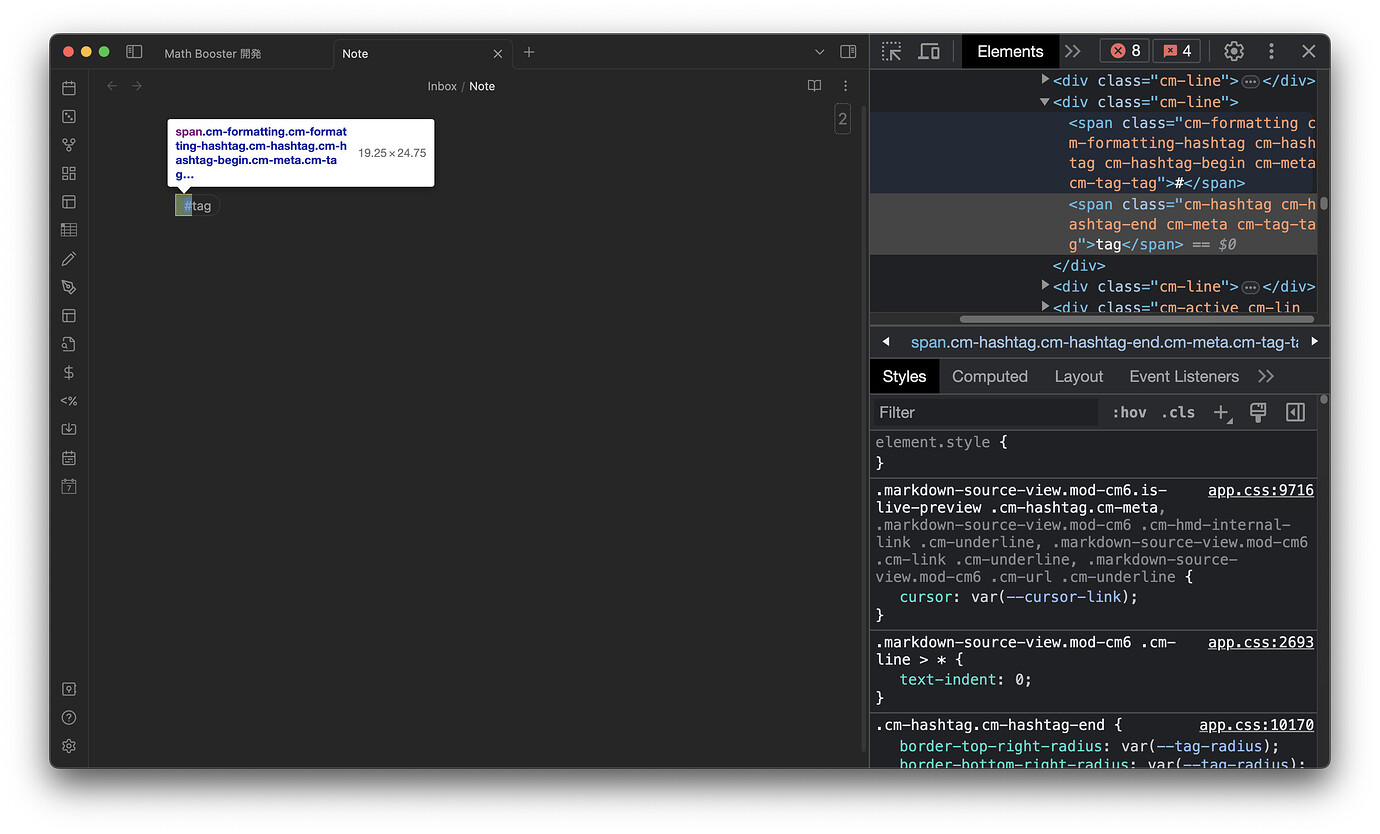
Task: Toggle element state with the :hov button
Action: (x=1128, y=412)
